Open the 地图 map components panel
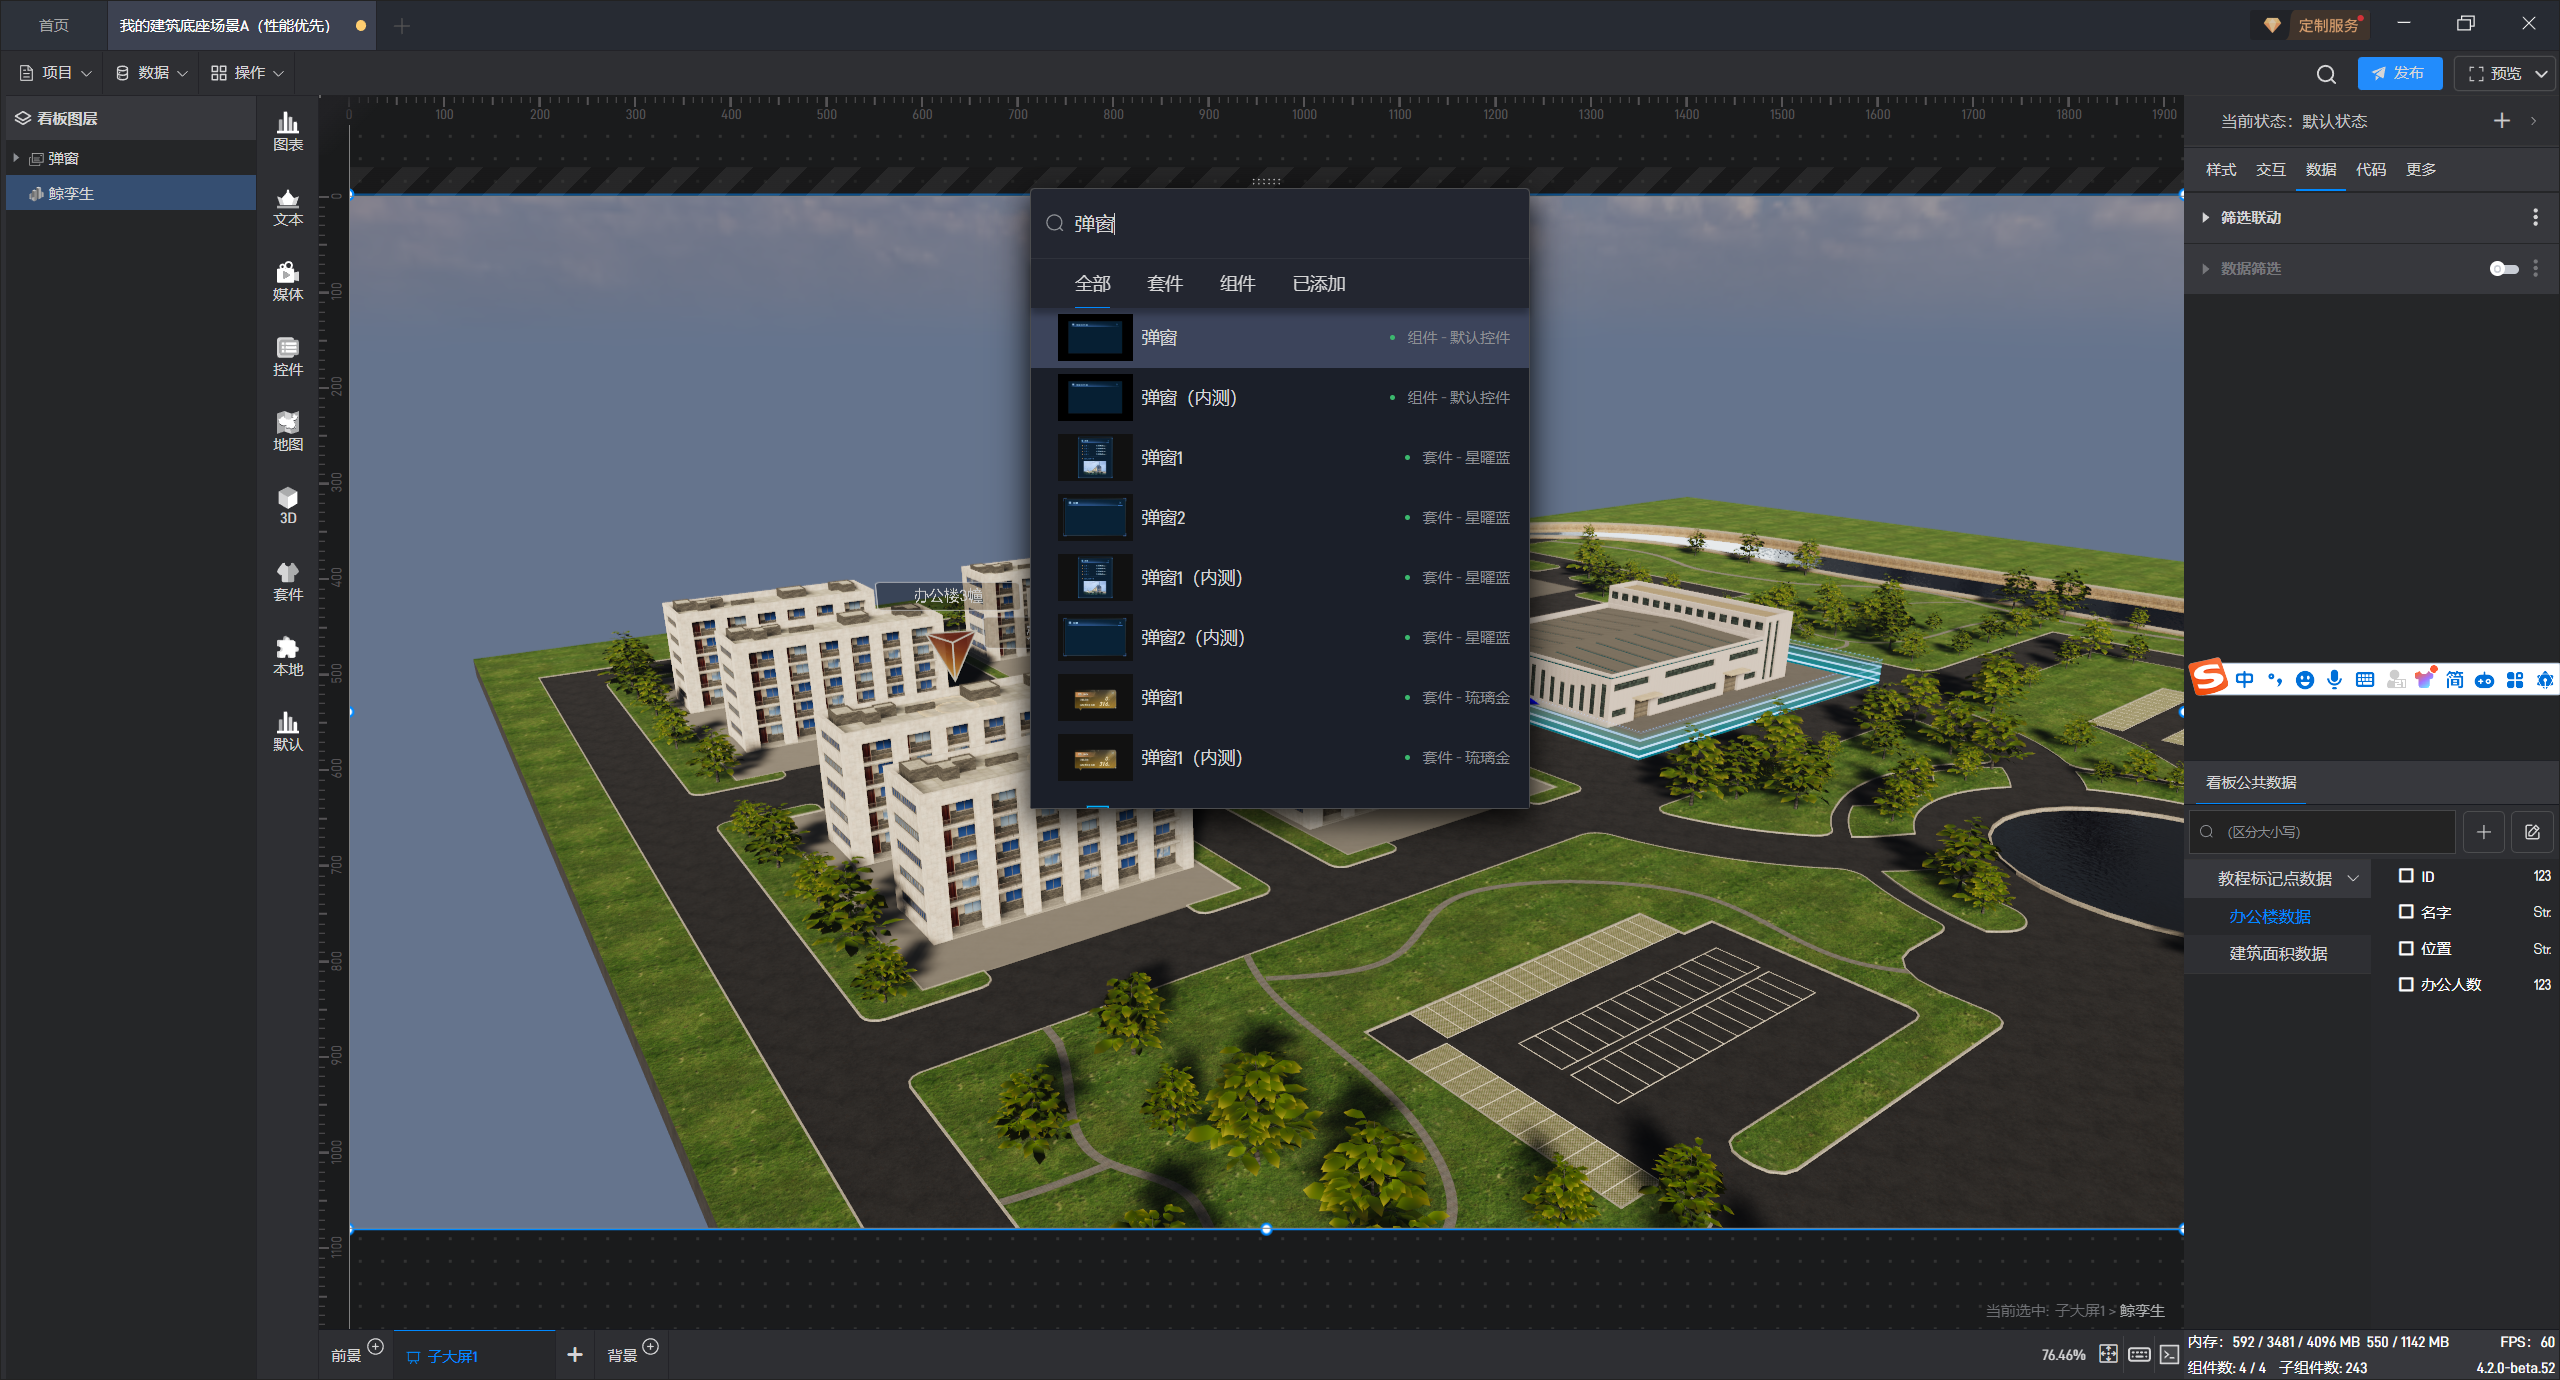Screen dimensions: 2560x1380 click(288, 431)
